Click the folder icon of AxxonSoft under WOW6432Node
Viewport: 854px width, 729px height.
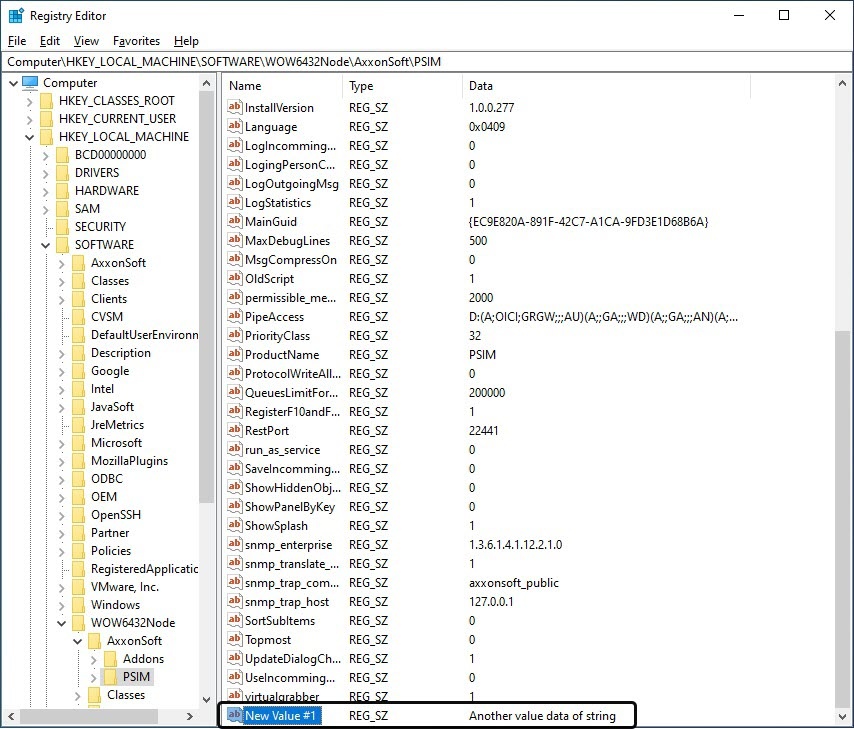[95, 641]
